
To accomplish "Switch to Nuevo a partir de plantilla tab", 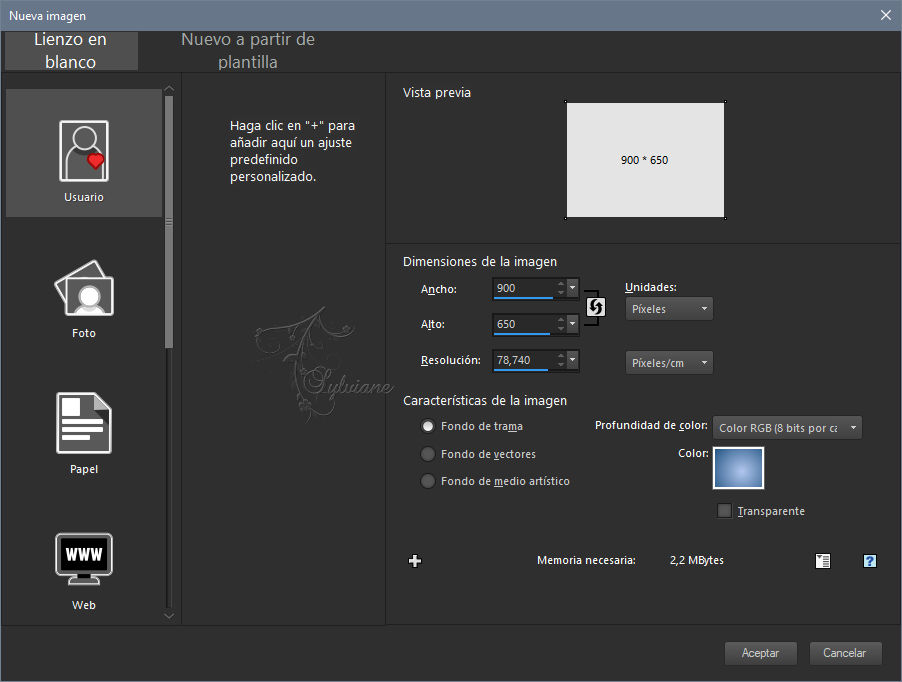I will 248,51.
